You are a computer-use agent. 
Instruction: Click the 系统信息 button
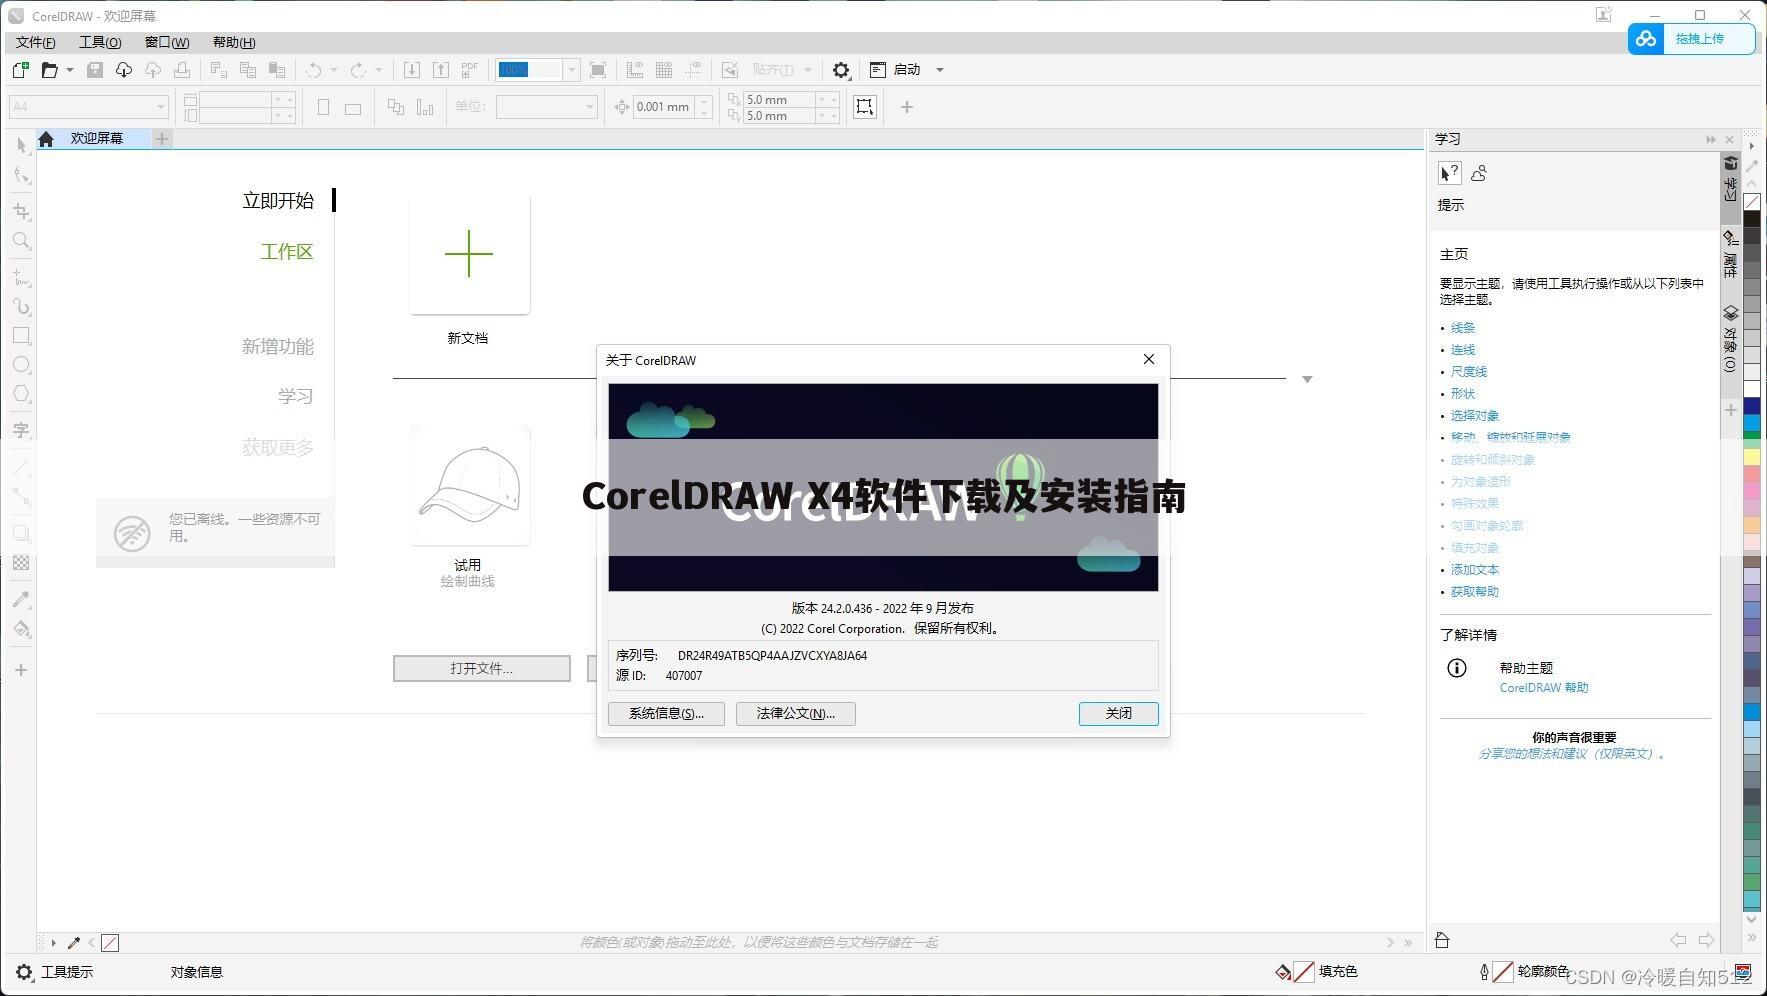(666, 713)
